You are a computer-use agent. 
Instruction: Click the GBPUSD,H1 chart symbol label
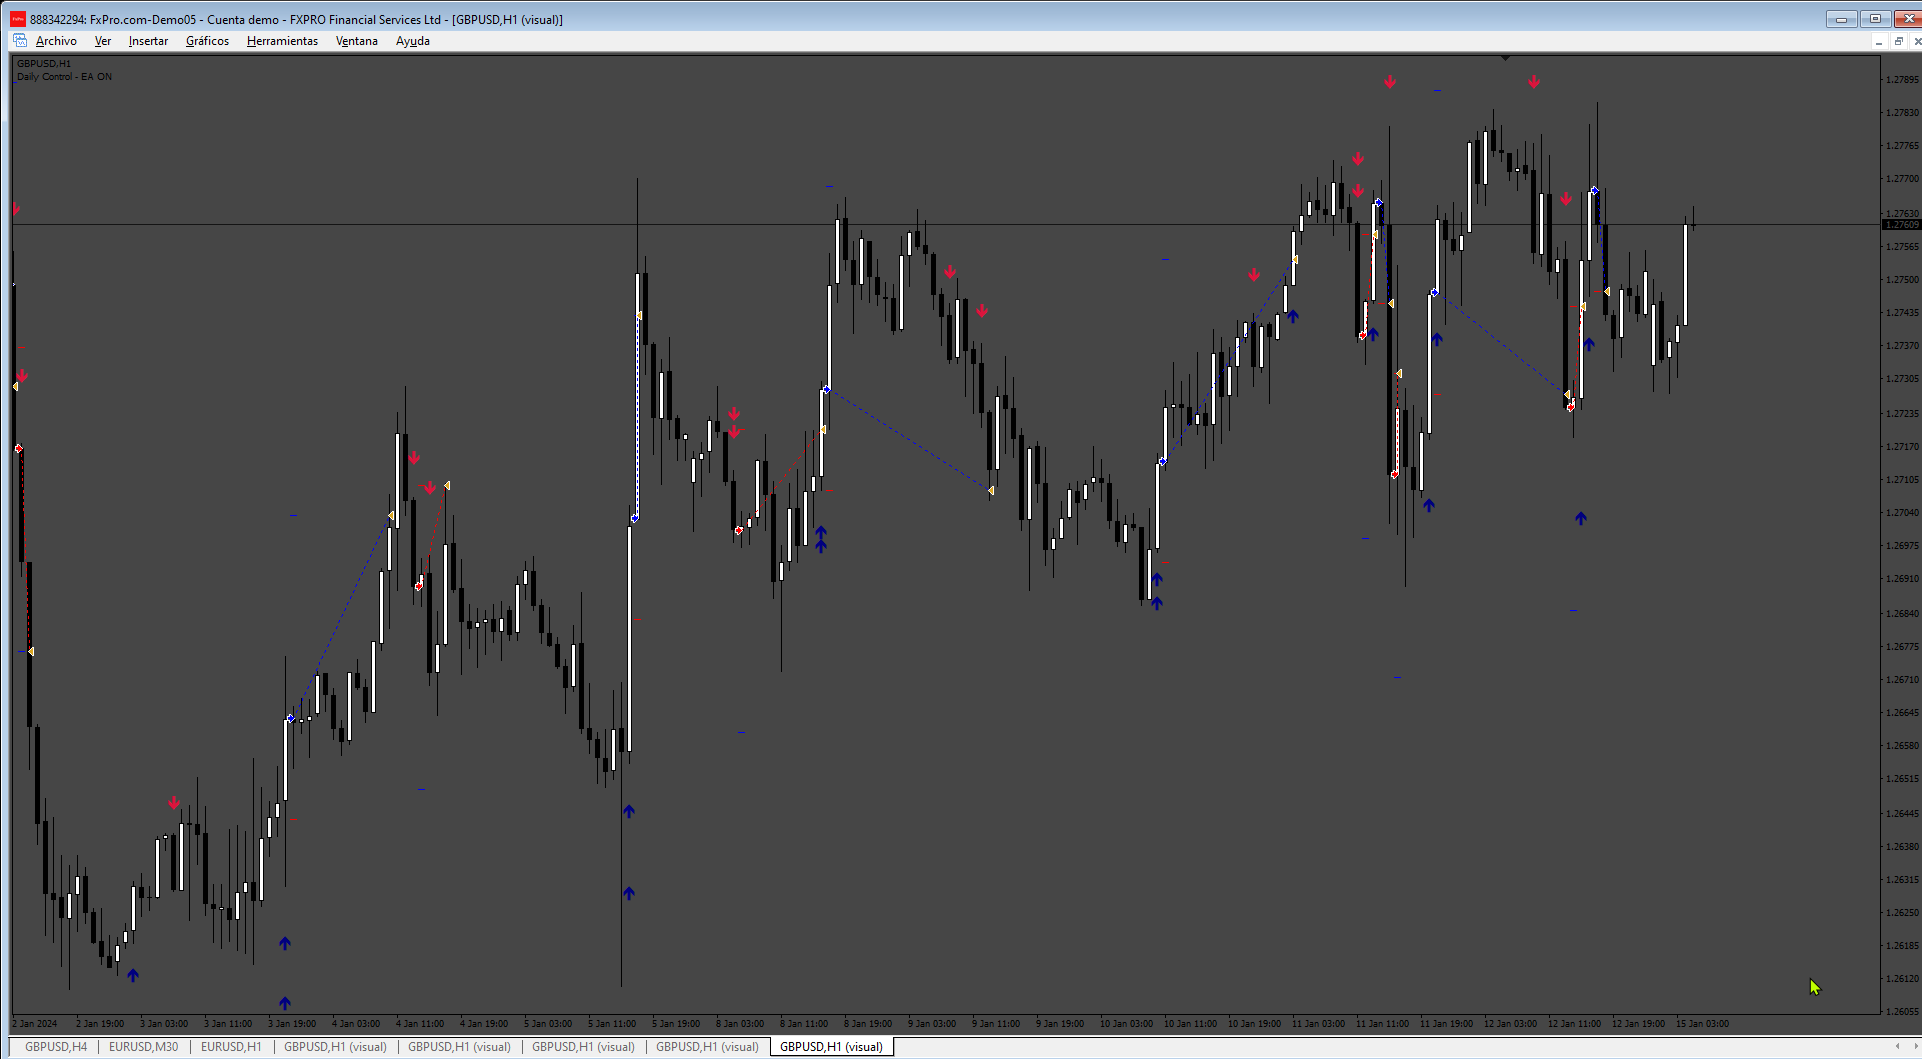pyautogui.click(x=44, y=64)
